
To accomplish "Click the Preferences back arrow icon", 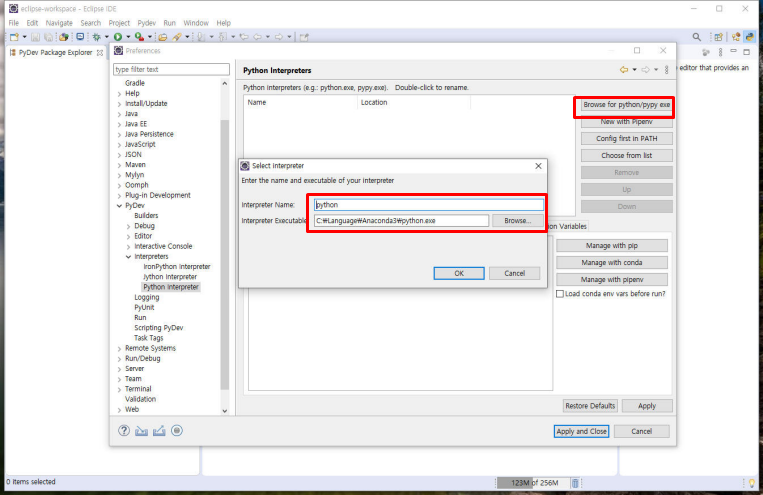I will click(624, 70).
